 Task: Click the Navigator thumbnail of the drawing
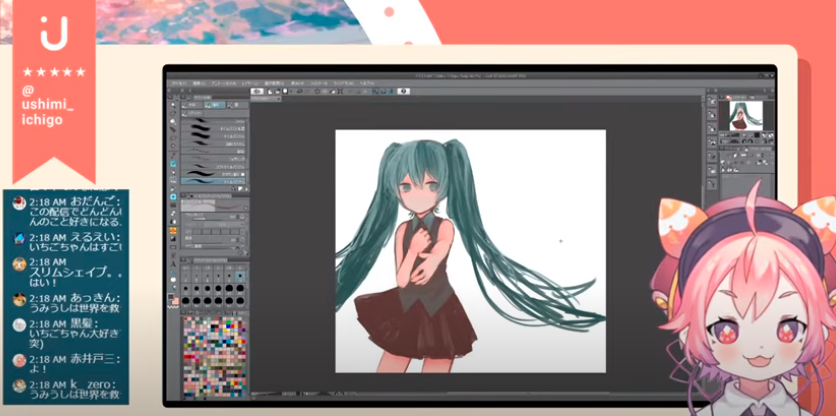(x=746, y=115)
